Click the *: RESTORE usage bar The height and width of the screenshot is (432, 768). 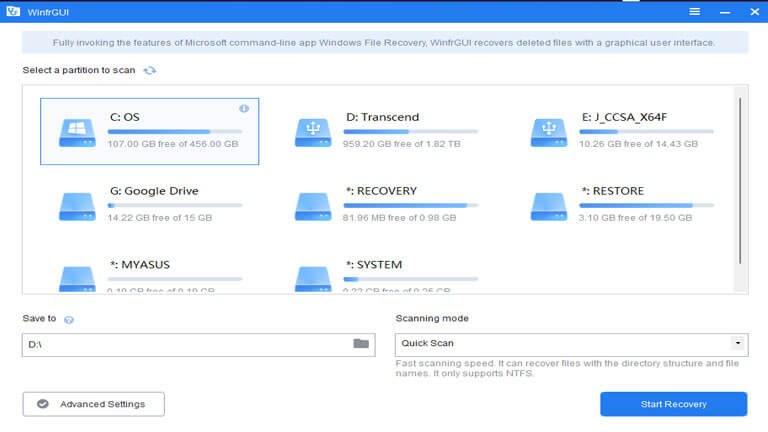pos(646,205)
